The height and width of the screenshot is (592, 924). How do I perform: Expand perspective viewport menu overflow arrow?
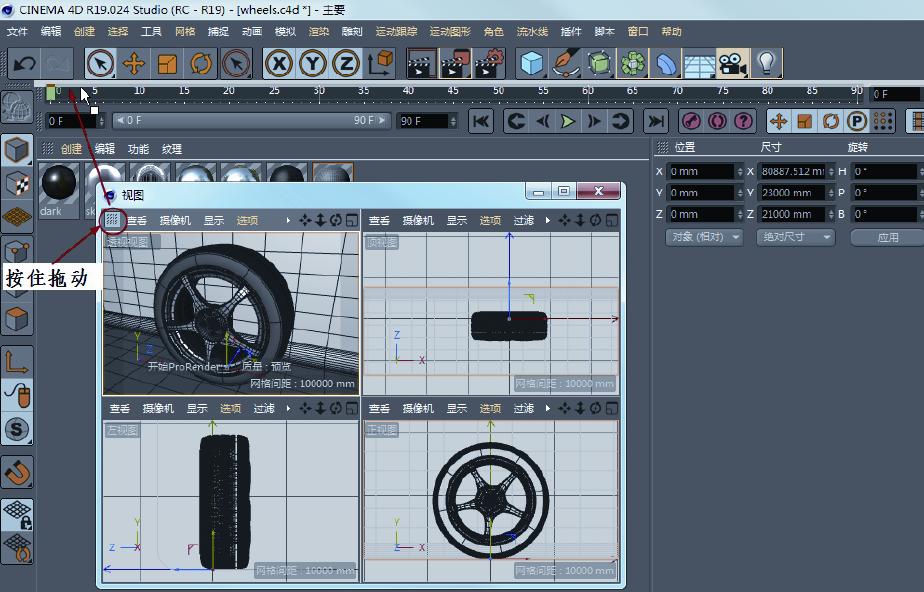tap(289, 220)
